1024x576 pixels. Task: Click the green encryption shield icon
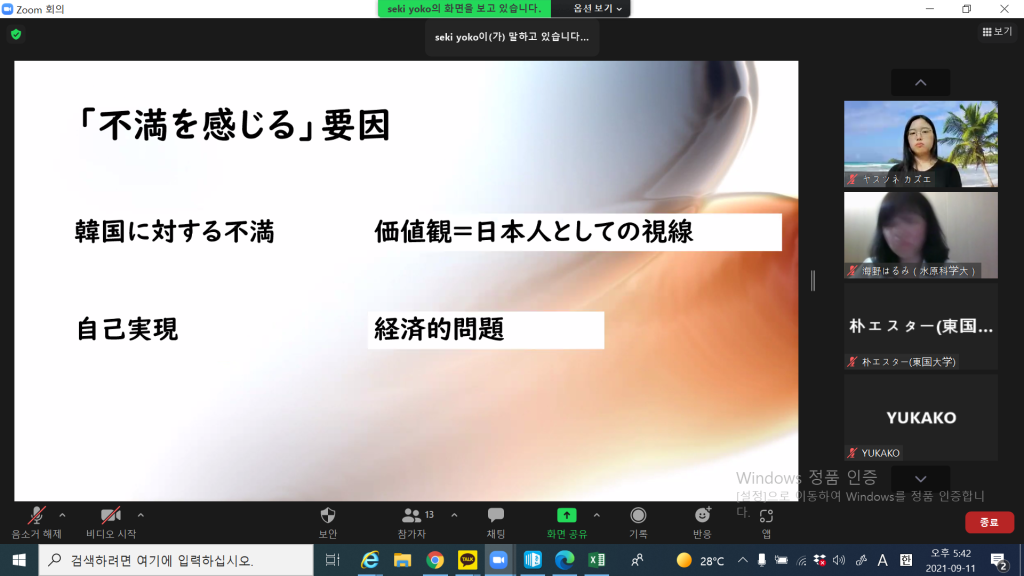point(15,34)
